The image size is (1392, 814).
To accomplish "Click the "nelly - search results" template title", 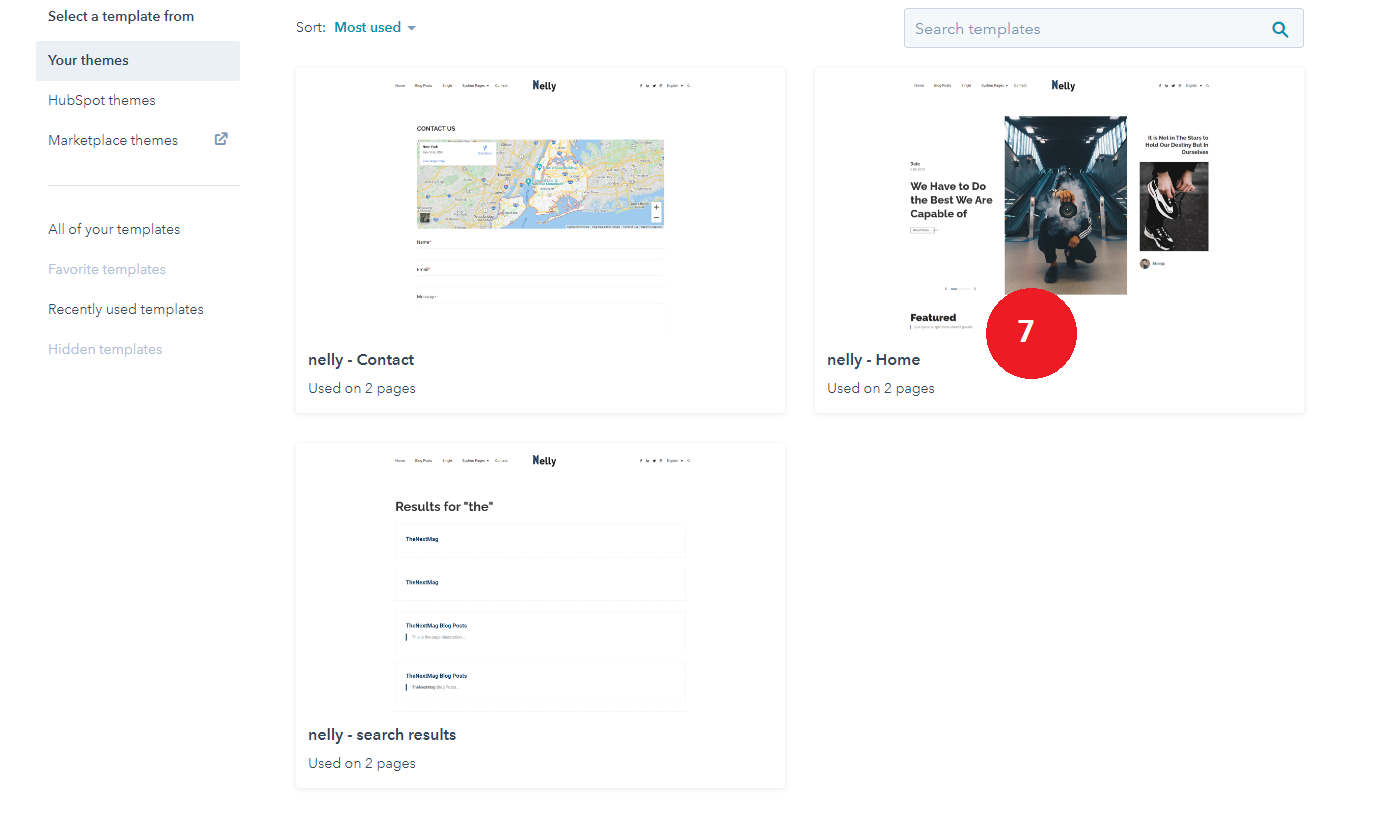I will [x=382, y=735].
